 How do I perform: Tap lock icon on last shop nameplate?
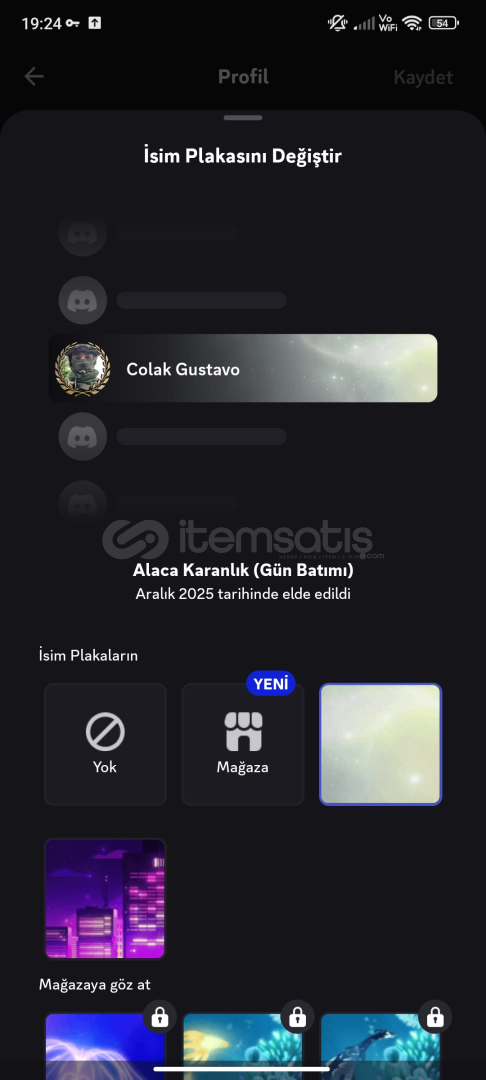(435, 1017)
